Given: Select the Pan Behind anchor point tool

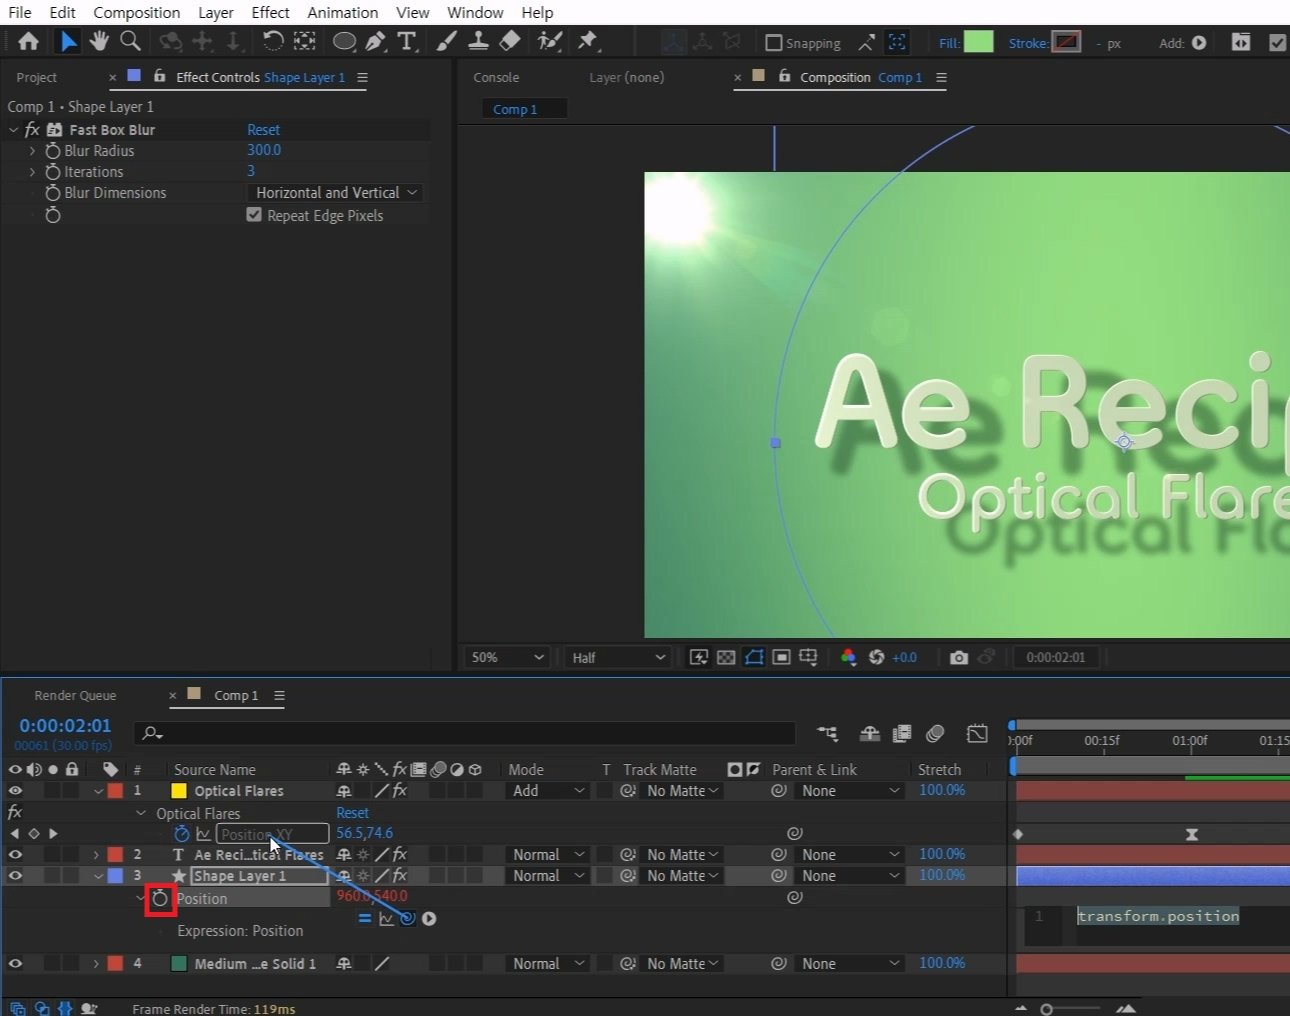Looking at the screenshot, I should pyautogui.click(x=304, y=41).
